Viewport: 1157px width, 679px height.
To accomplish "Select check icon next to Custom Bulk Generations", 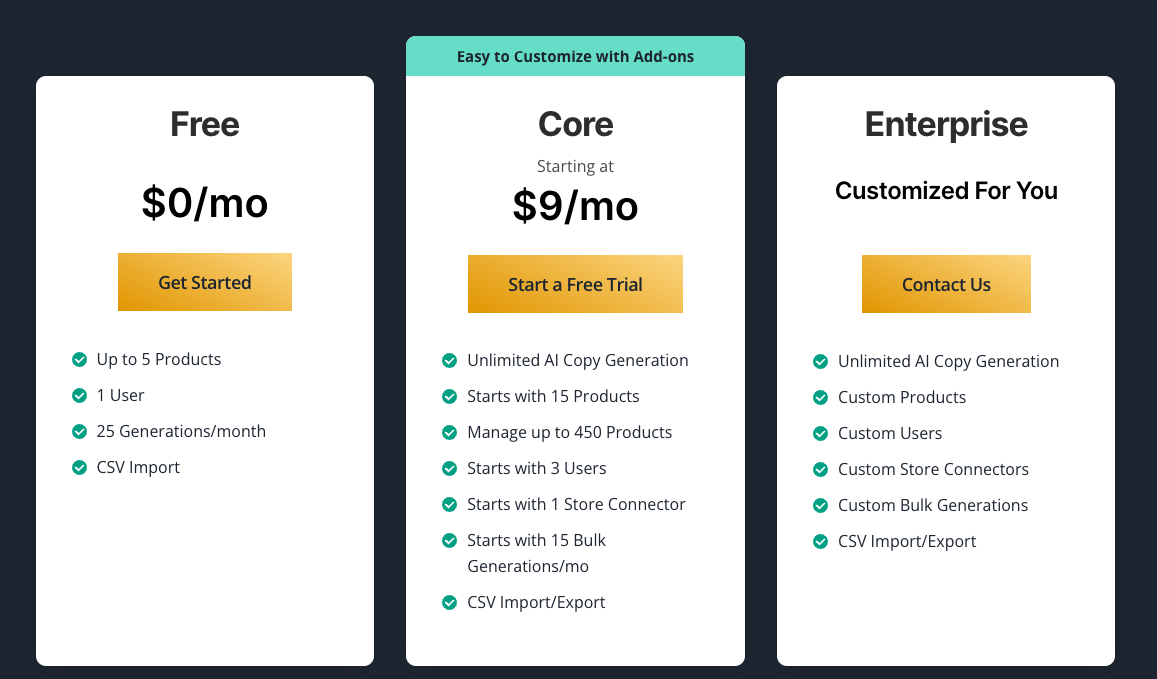I will pos(820,505).
